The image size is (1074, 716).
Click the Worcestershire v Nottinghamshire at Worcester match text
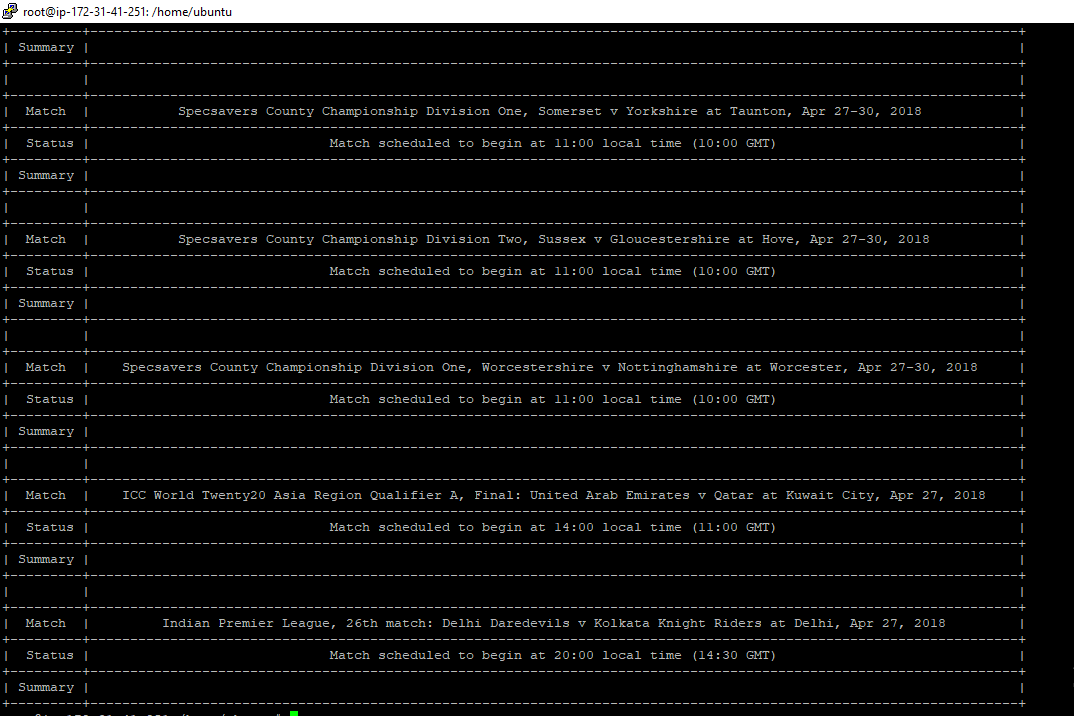(549, 367)
